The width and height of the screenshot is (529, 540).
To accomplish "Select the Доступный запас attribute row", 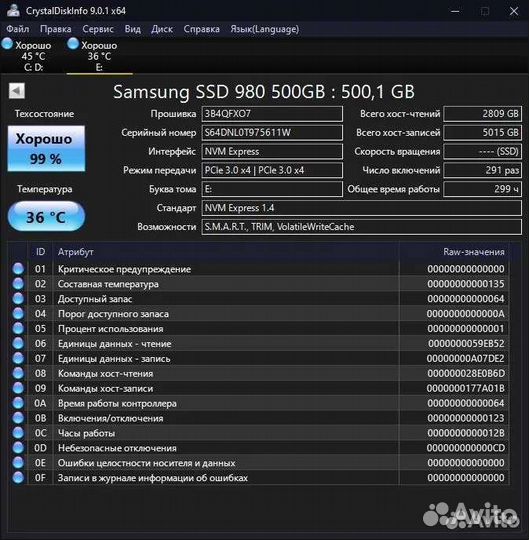I will [259, 299].
